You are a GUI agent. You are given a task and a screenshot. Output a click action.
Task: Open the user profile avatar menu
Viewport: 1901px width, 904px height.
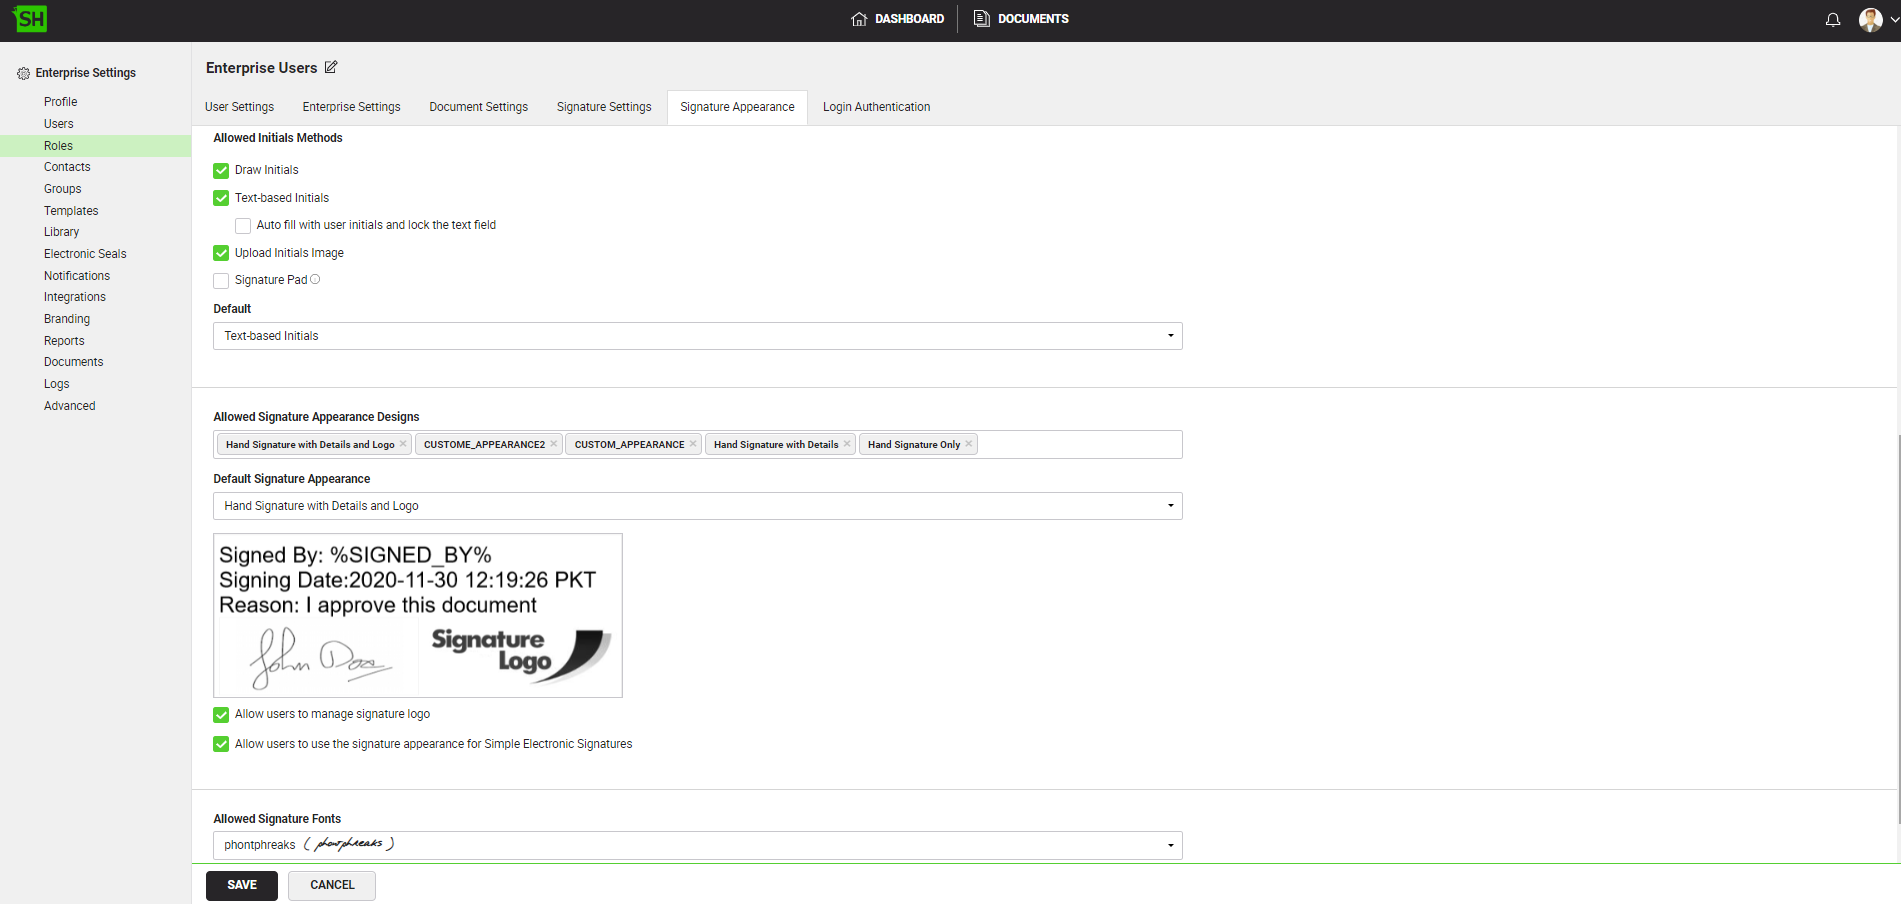click(1871, 20)
